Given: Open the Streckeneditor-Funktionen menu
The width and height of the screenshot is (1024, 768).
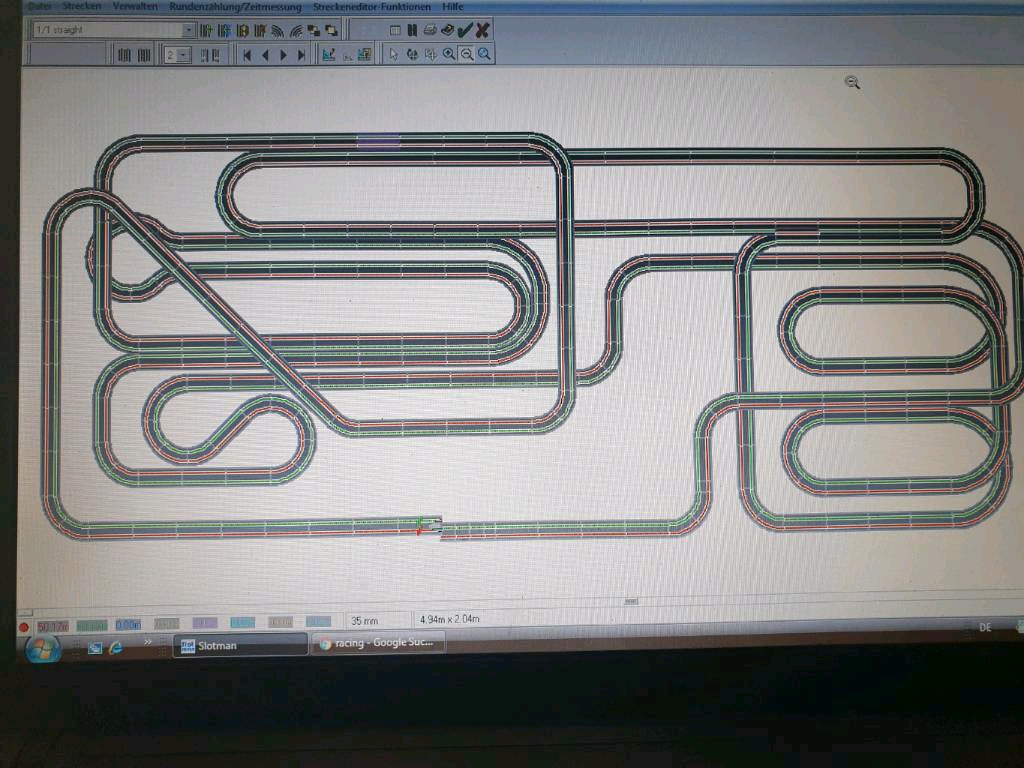Looking at the screenshot, I should pos(371,6).
